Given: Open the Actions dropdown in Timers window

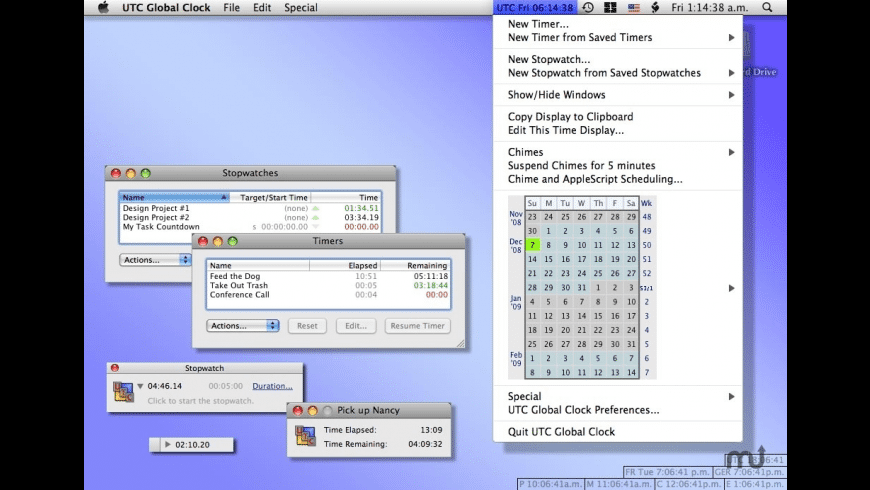Looking at the screenshot, I should tap(242, 326).
